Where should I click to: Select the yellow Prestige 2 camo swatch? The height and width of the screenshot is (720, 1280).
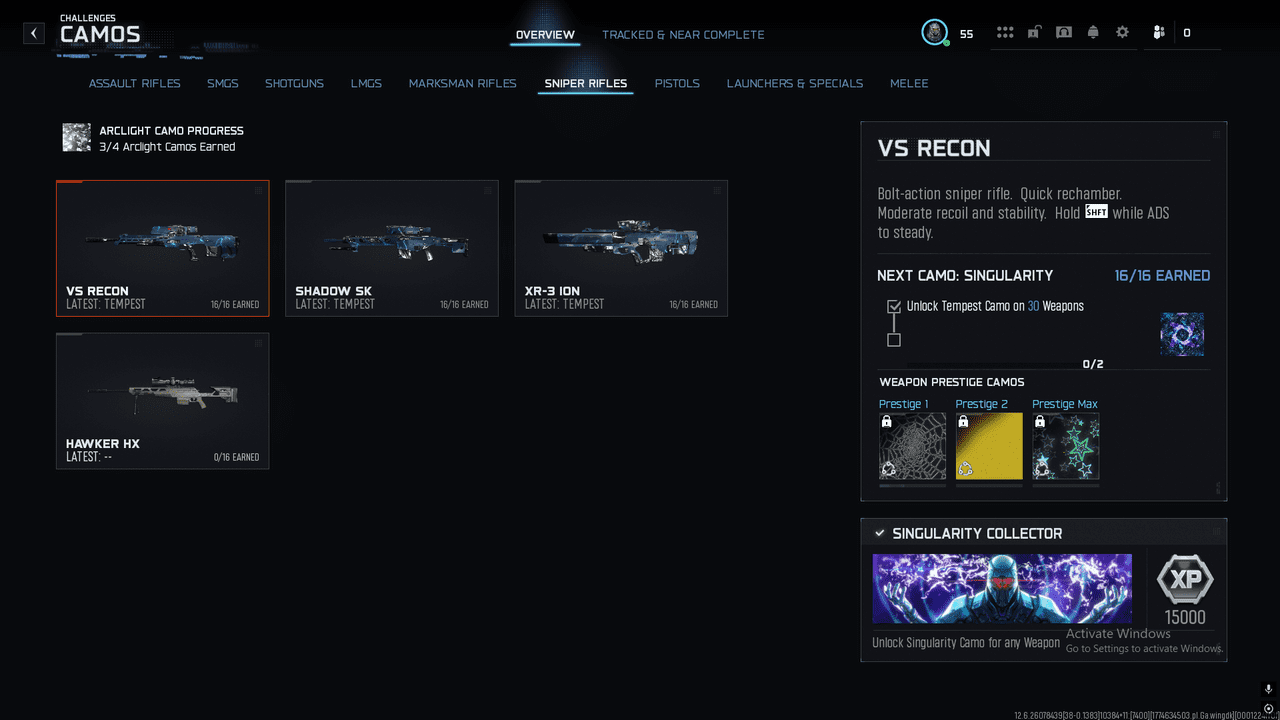pyautogui.click(x=989, y=446)
